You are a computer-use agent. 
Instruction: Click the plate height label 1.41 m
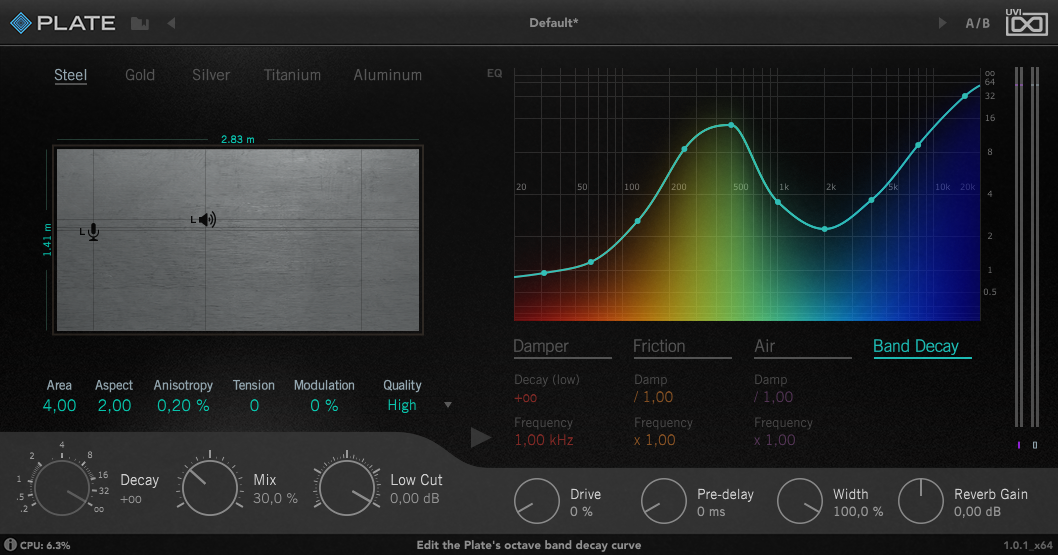tap(47, 239)
